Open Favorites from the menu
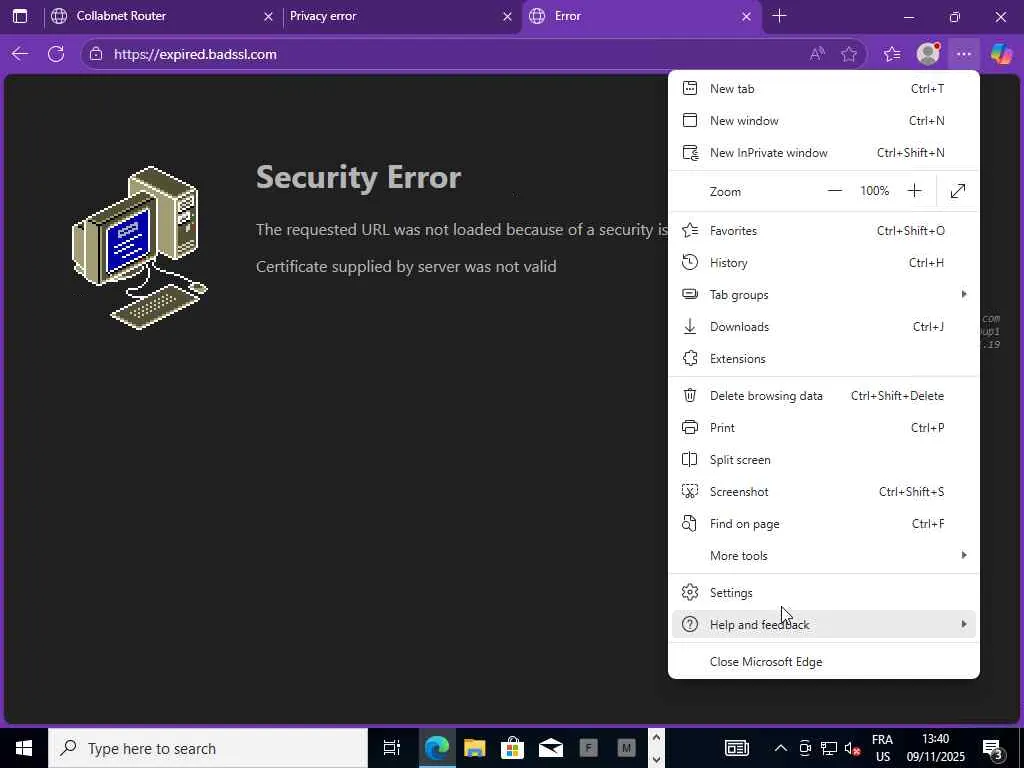This screenshot has height=768, width=1024. tap(824, 231)
